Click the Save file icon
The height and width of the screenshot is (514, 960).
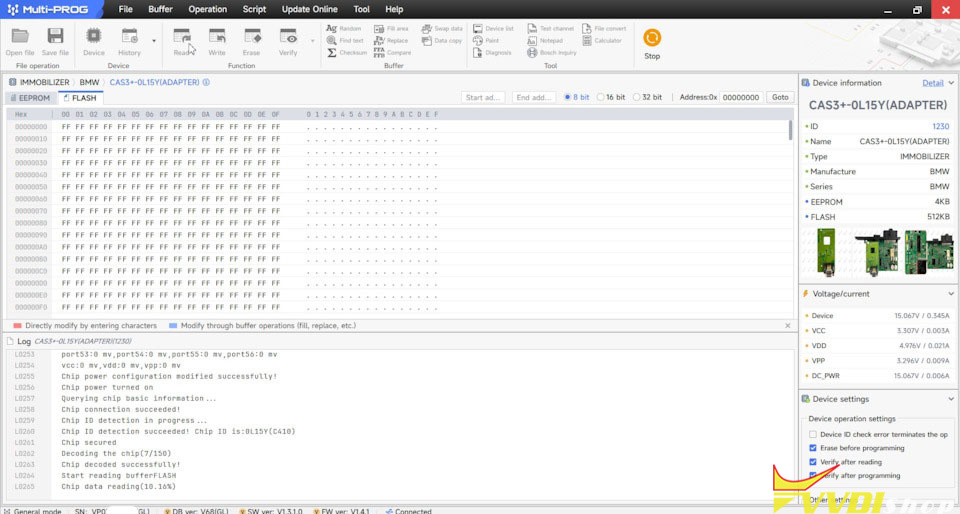pos(56,42)
